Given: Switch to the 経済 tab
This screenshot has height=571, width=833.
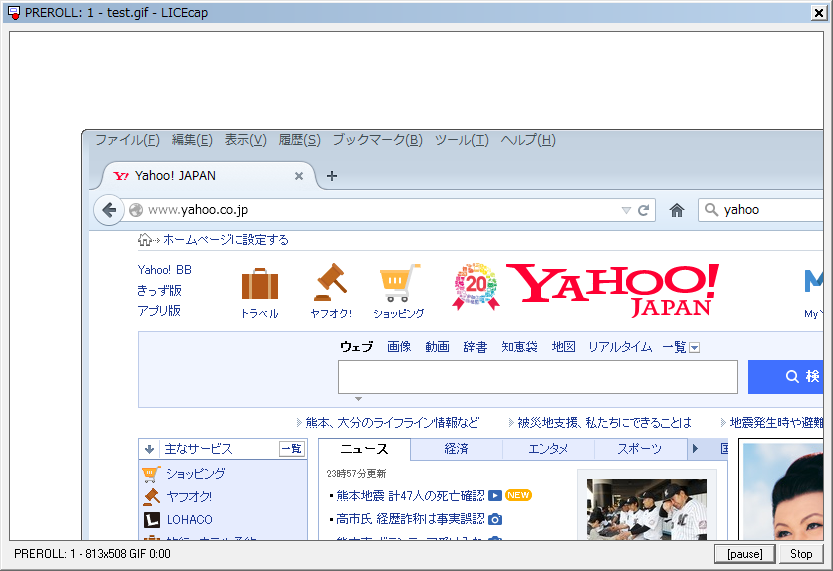Looking at the screenshot, I should click(x=456, y=449).
